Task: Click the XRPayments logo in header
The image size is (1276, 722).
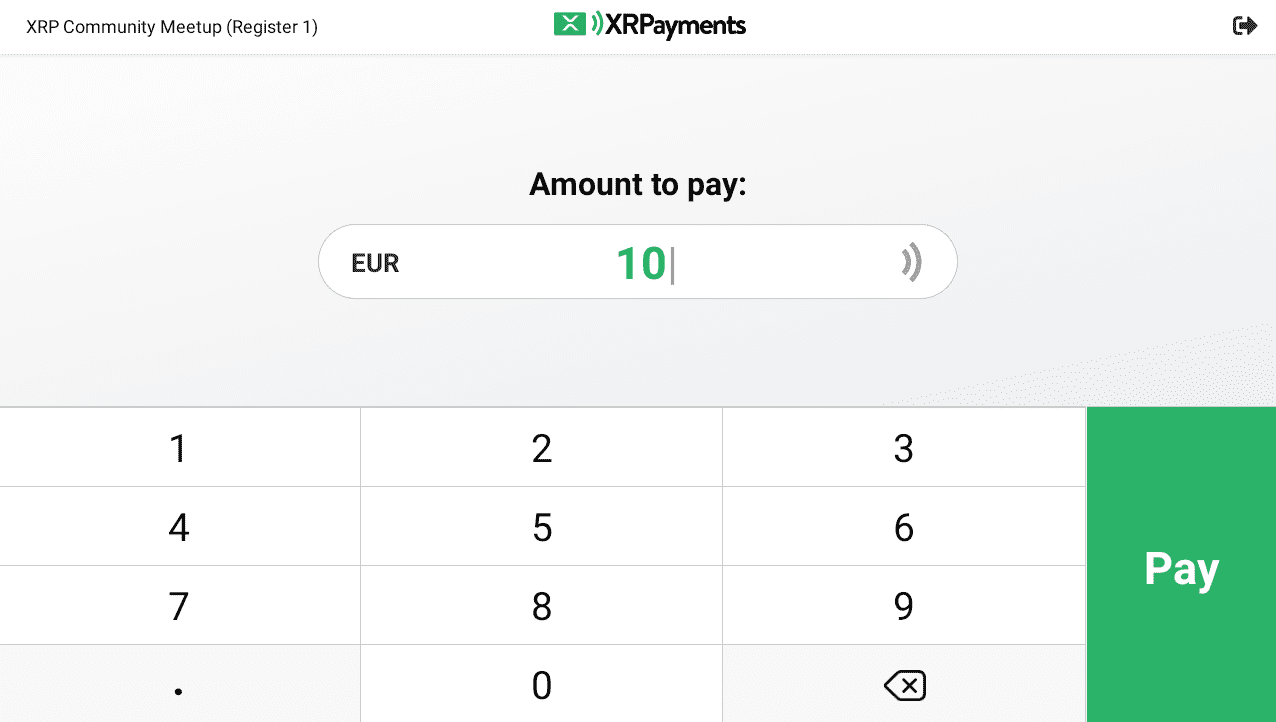Action: click(650, 25)
